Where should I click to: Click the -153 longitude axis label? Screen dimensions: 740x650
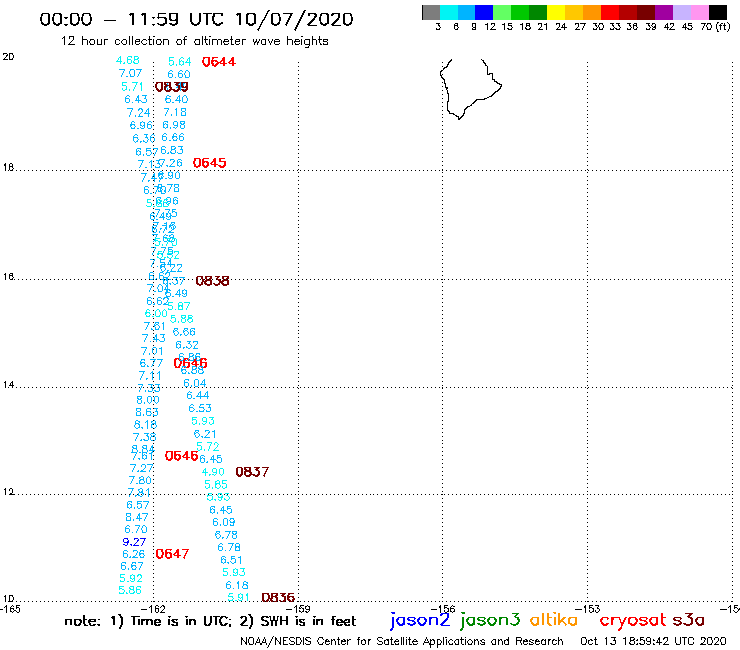[x=589, y=609]
